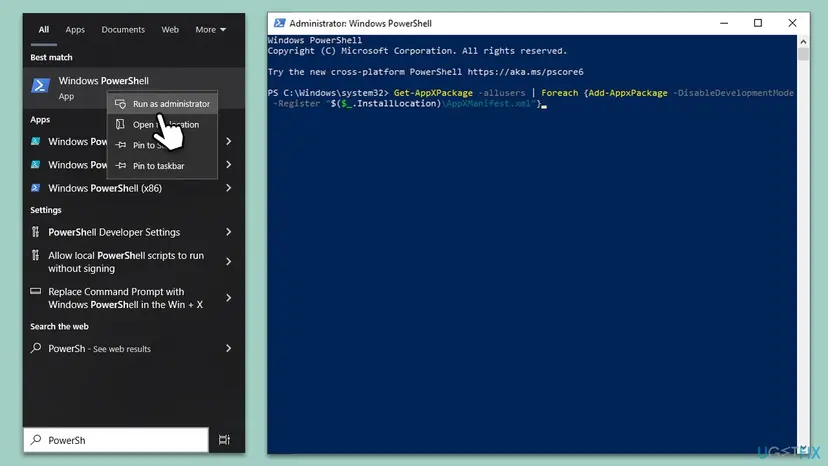Click the Run as administrator shield icon

[120, 104]
